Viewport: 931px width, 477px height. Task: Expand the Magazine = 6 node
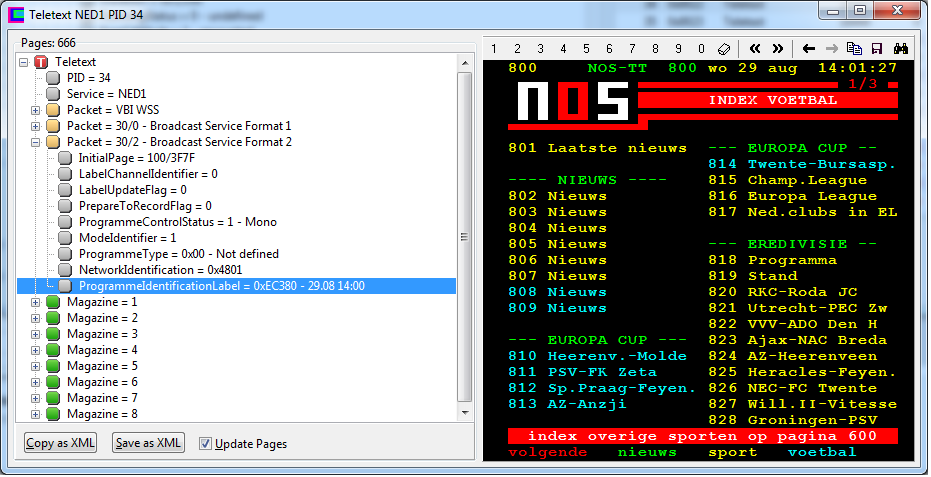point(36,382)
